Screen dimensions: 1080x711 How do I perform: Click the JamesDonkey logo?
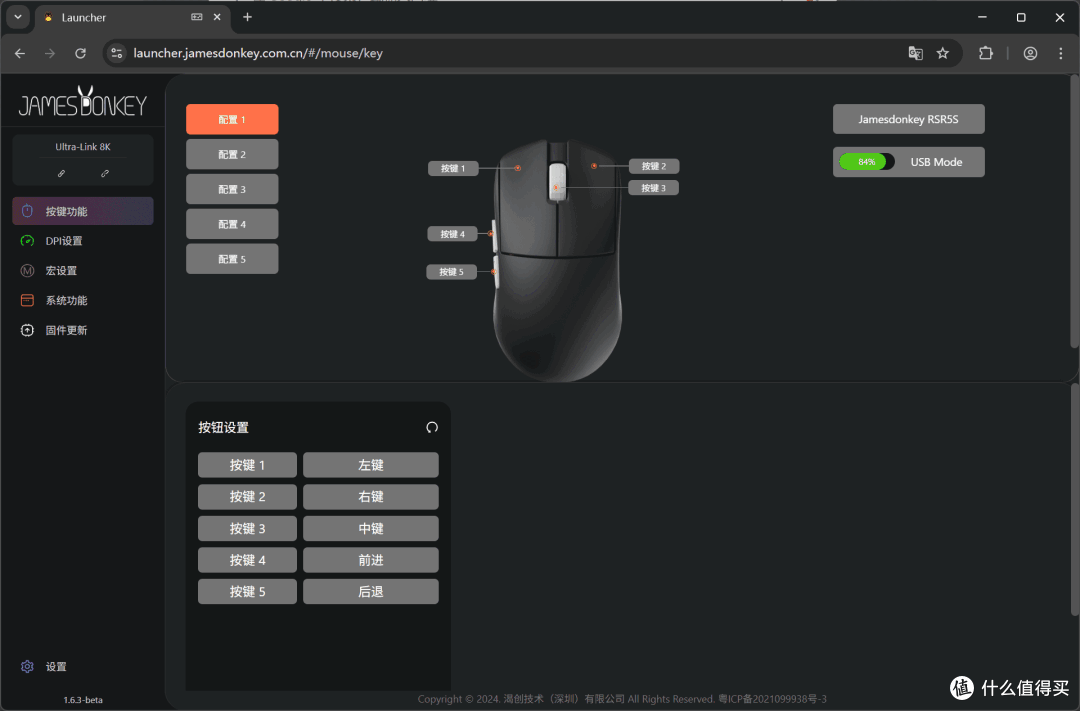[x=83, y=102]
